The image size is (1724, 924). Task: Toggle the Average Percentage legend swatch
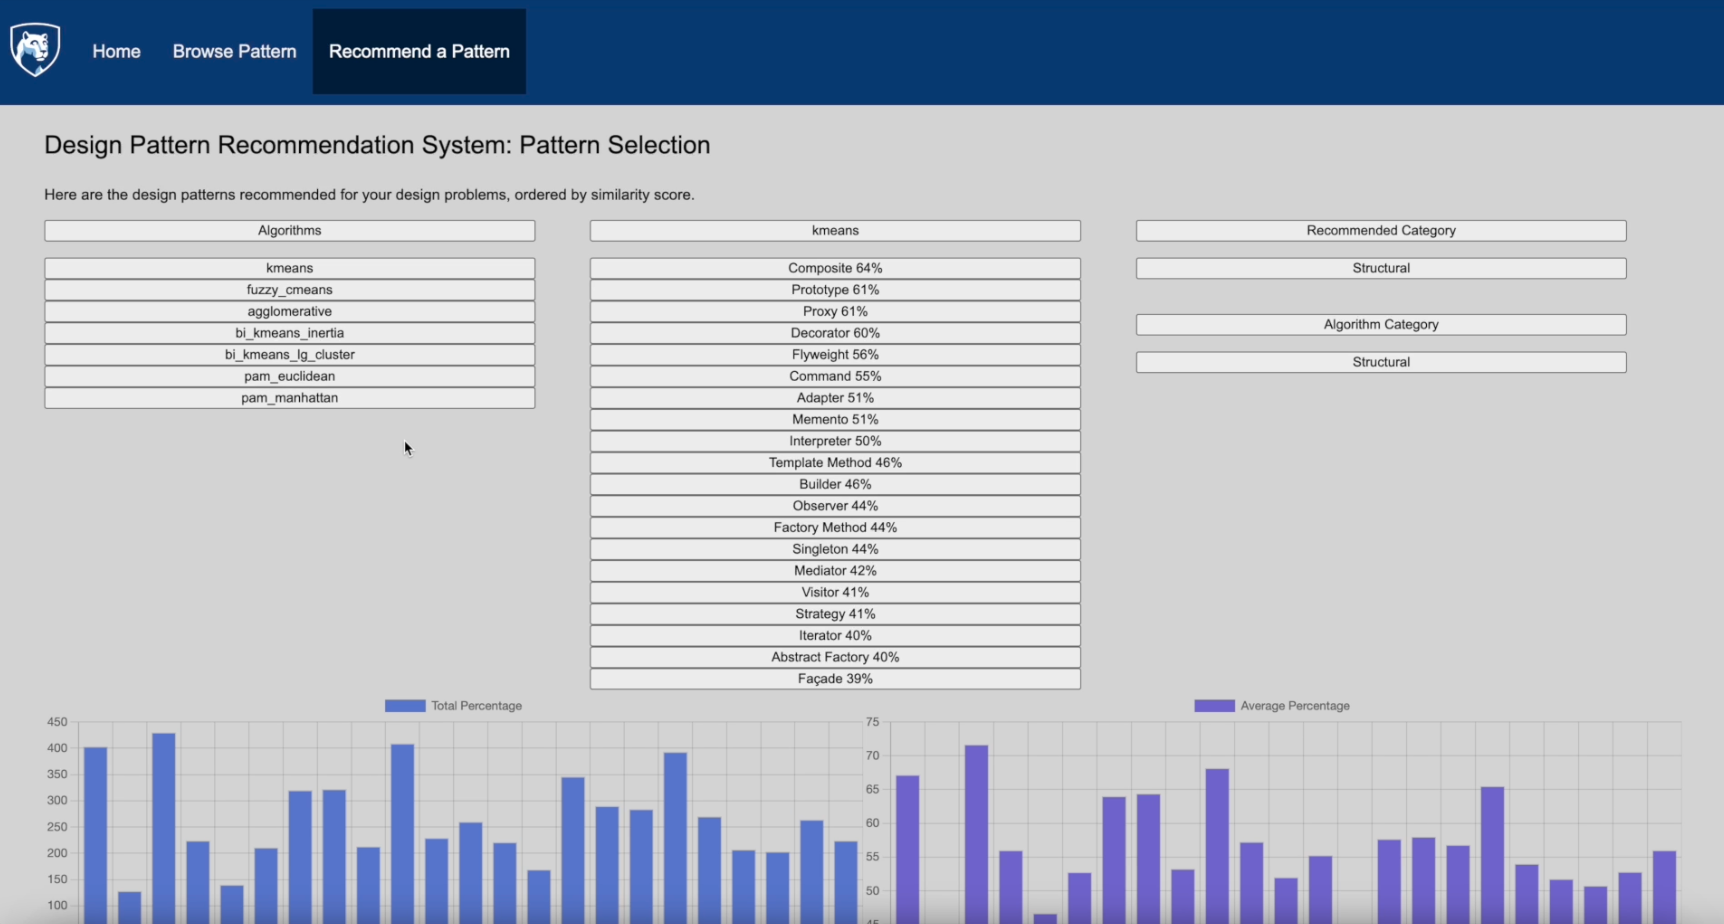point(1214,706)
